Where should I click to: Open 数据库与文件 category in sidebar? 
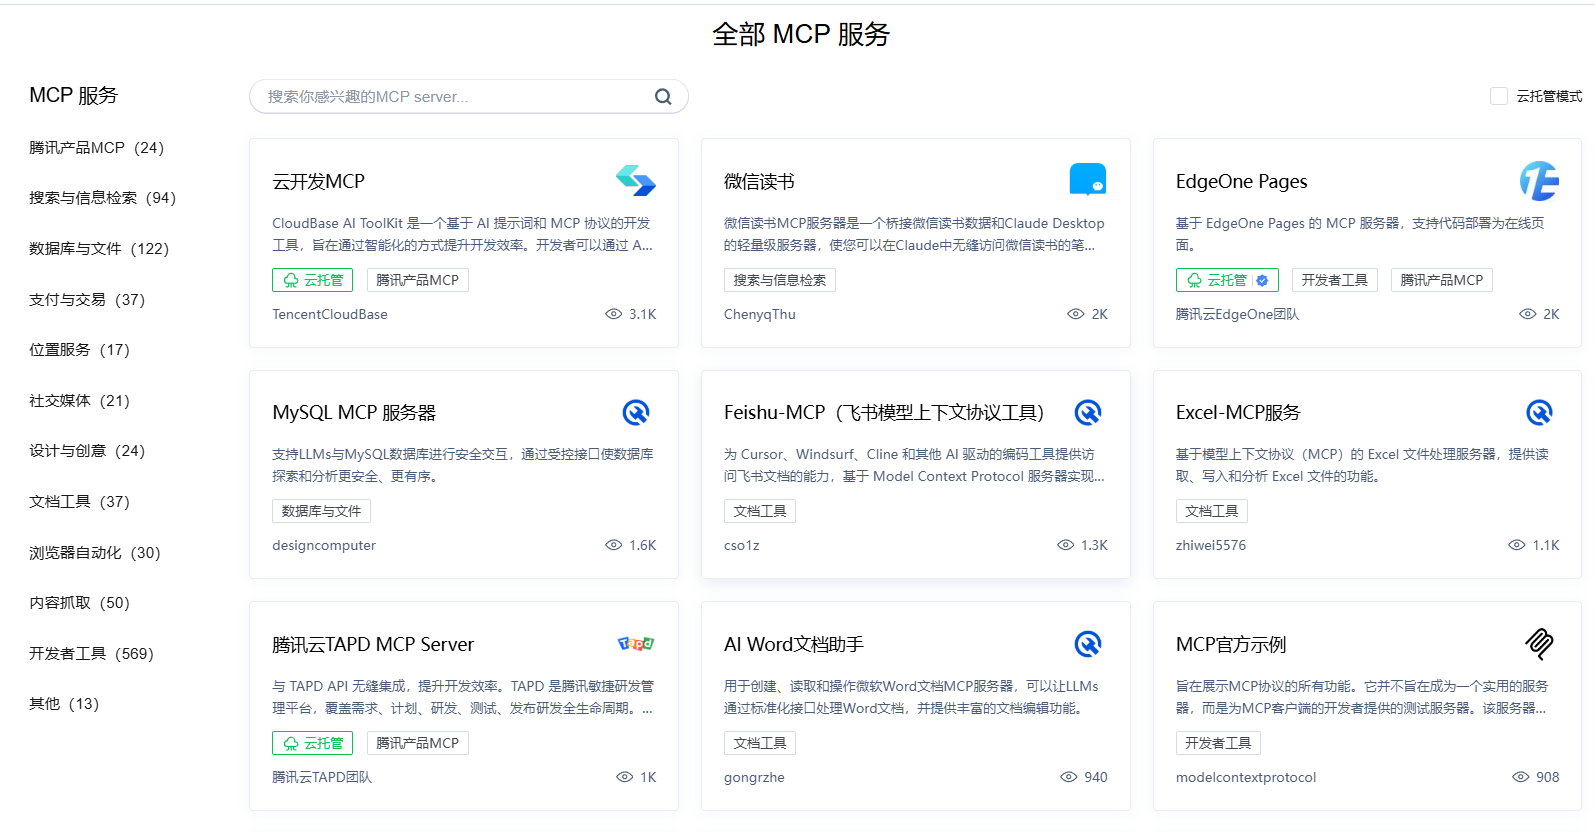coord(99,249)
